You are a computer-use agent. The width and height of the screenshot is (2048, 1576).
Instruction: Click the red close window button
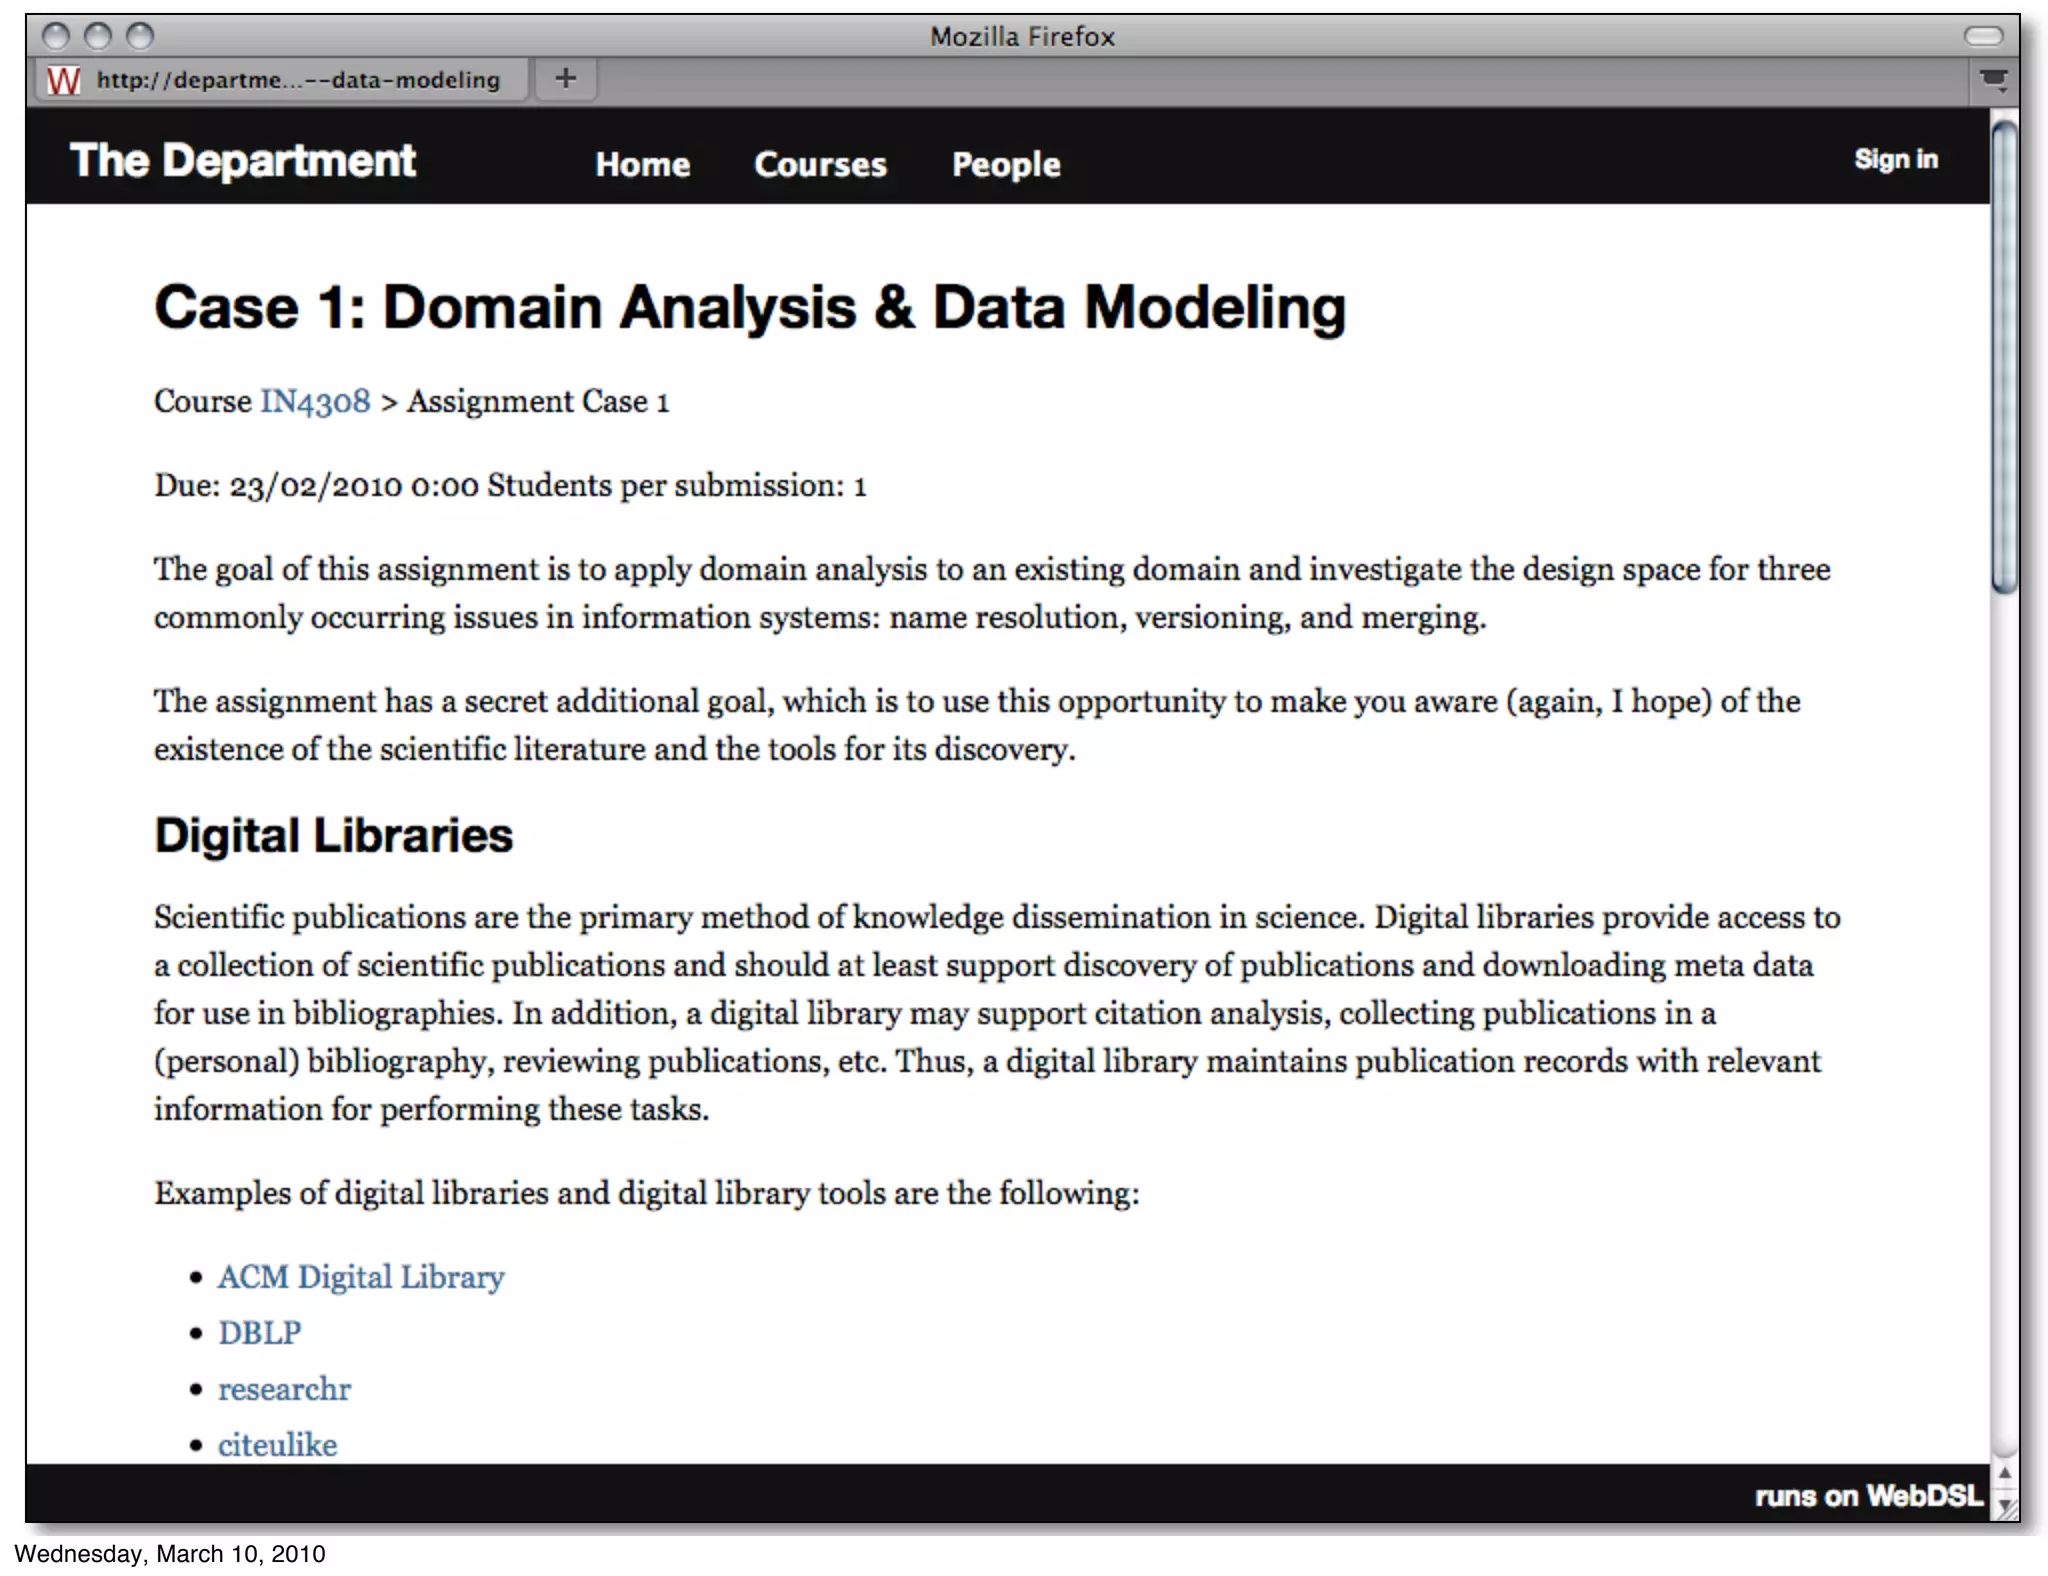[56, 37]
